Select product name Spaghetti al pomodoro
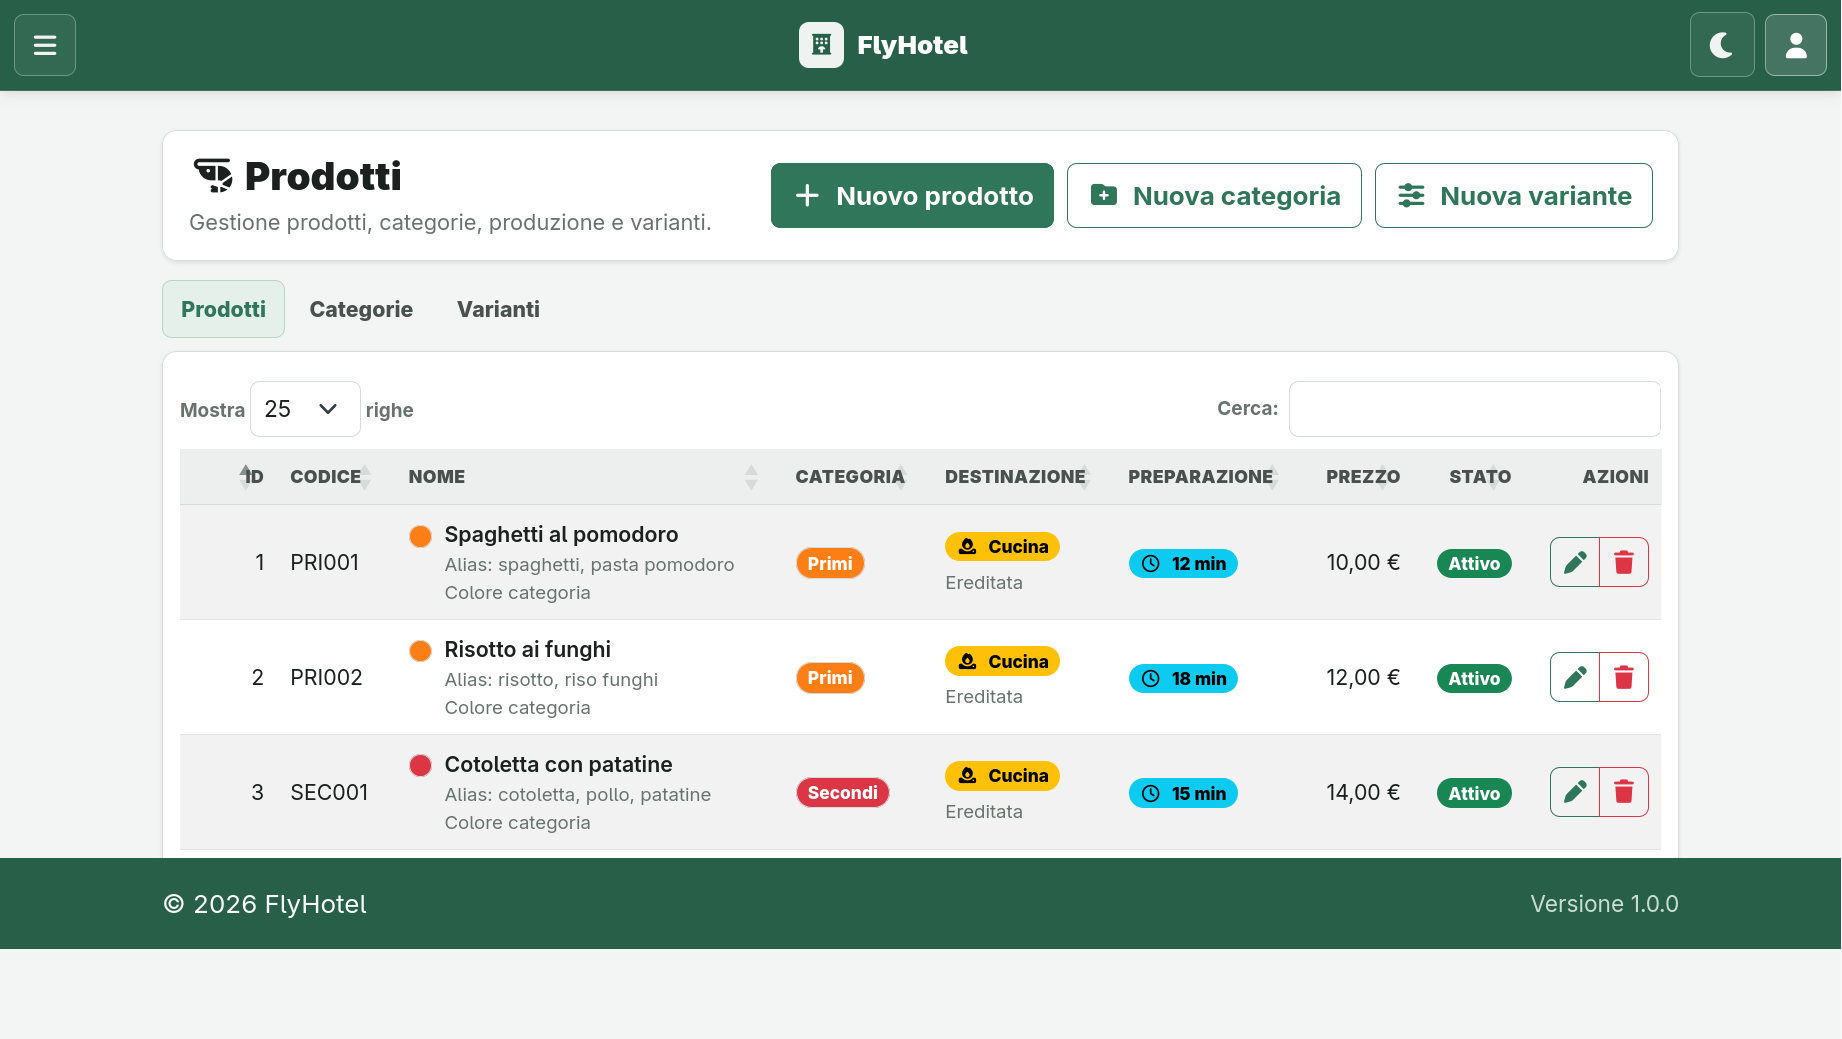1842x1039 pixels. click(561, 535)
